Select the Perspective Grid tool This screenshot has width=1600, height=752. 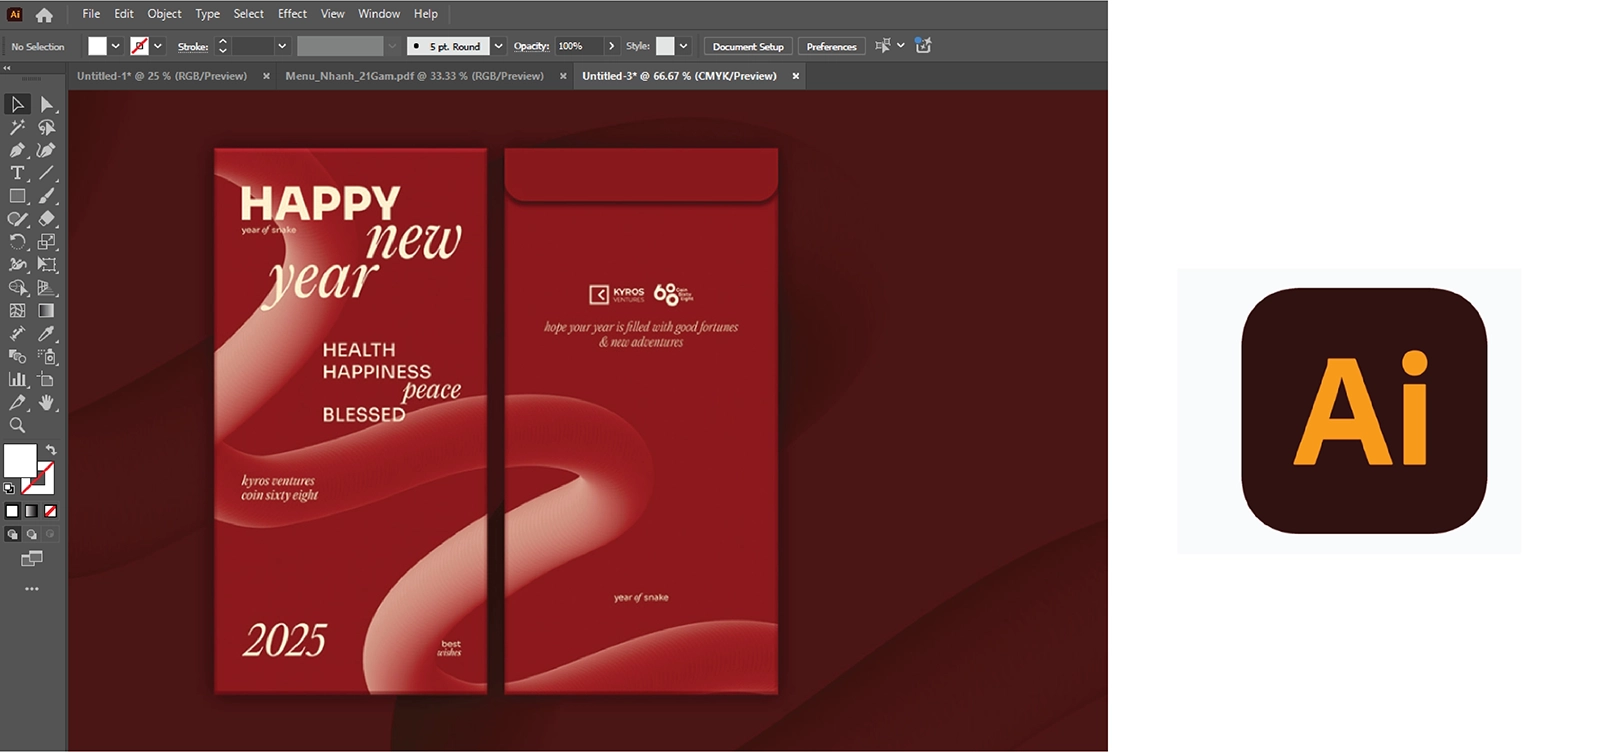click(46, 288)
